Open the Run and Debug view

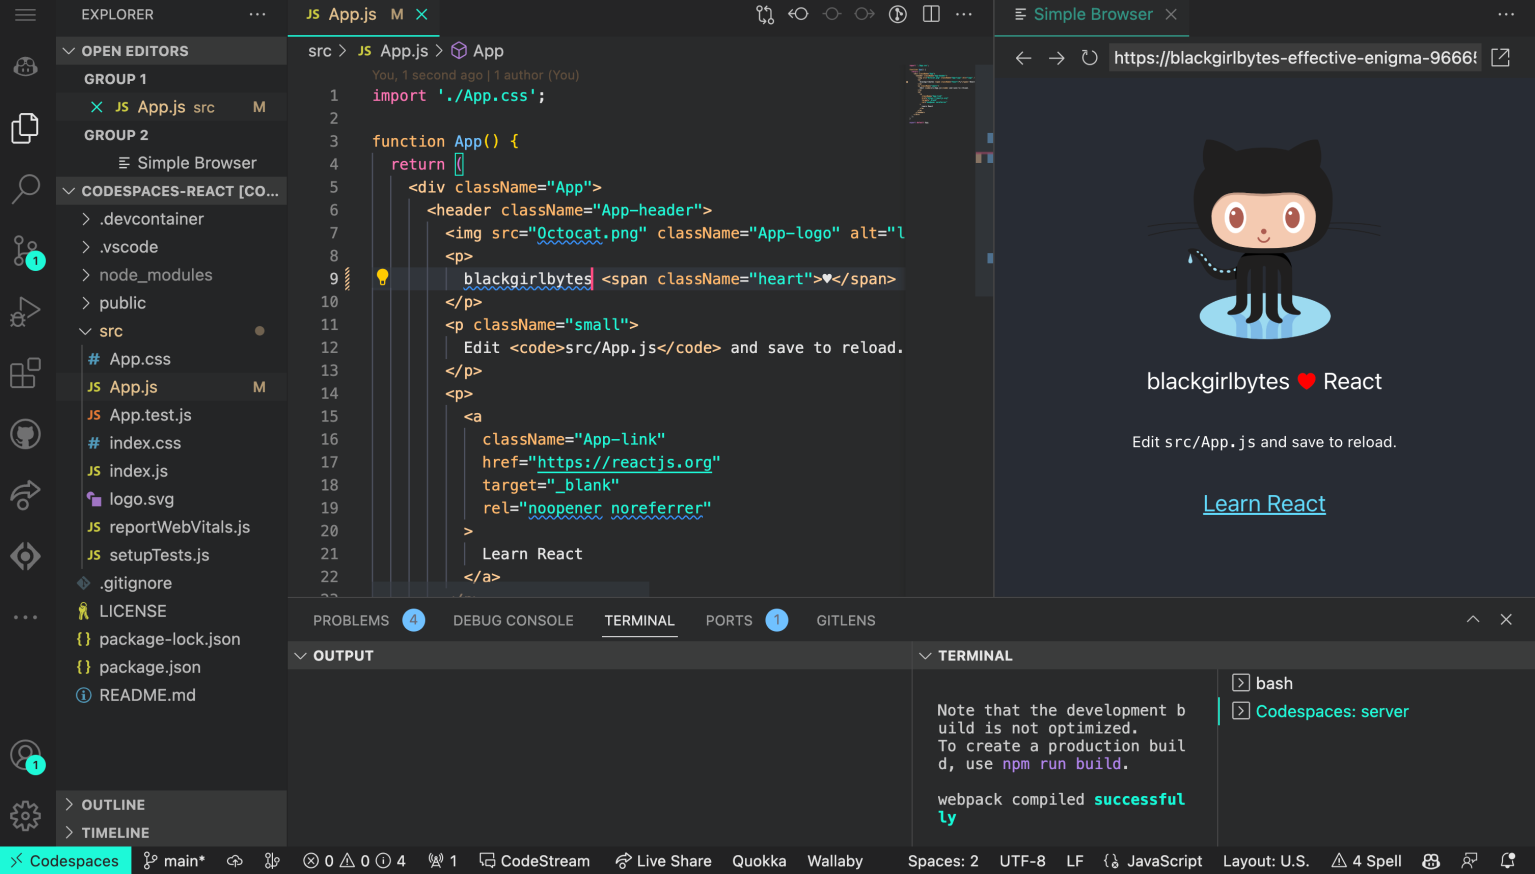[x=27, y=311]
